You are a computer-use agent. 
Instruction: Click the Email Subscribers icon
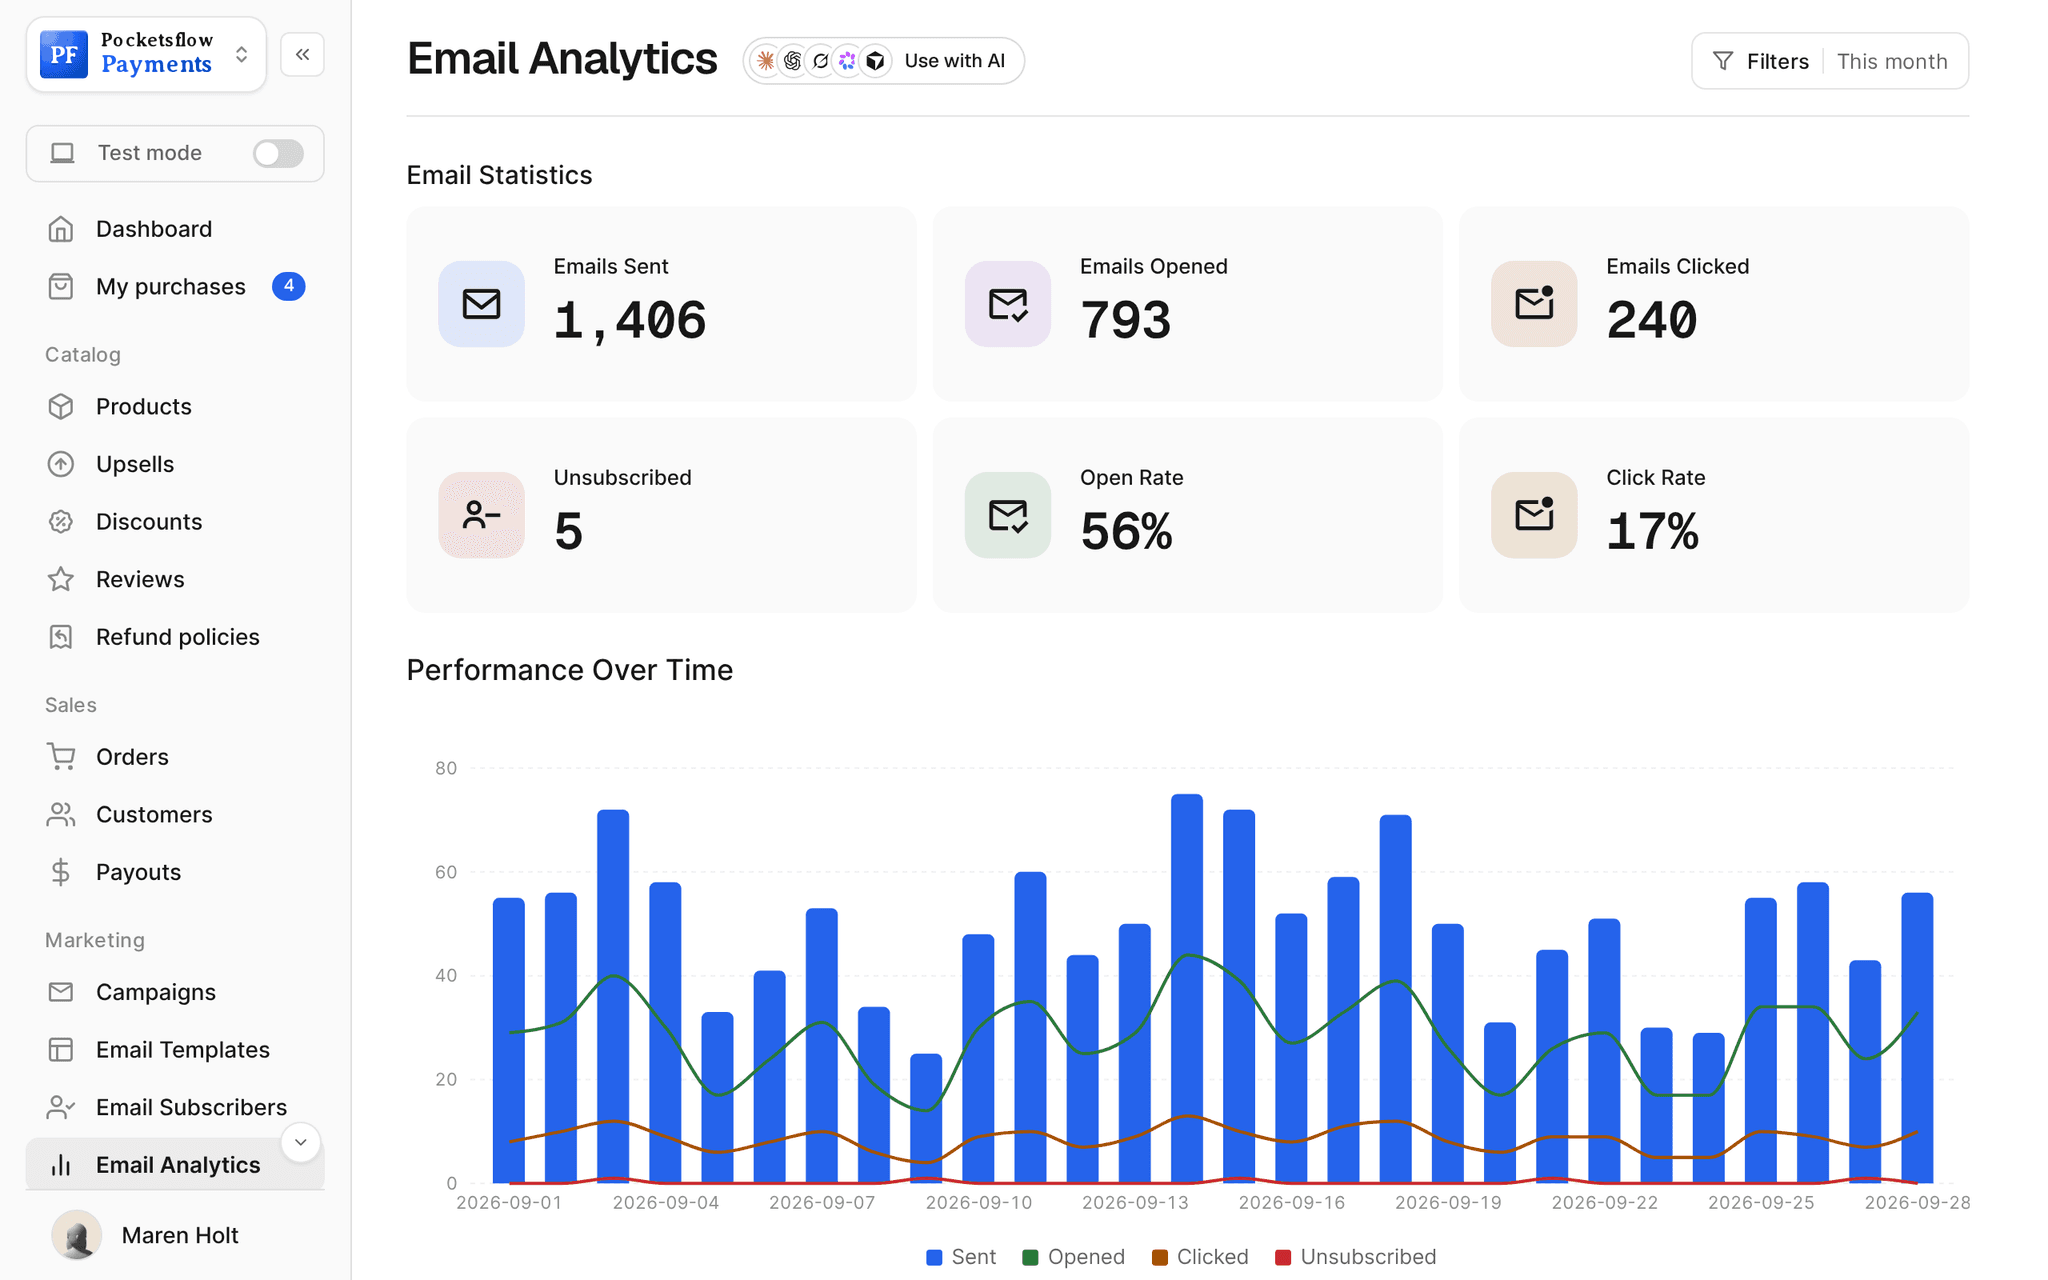61,1107
